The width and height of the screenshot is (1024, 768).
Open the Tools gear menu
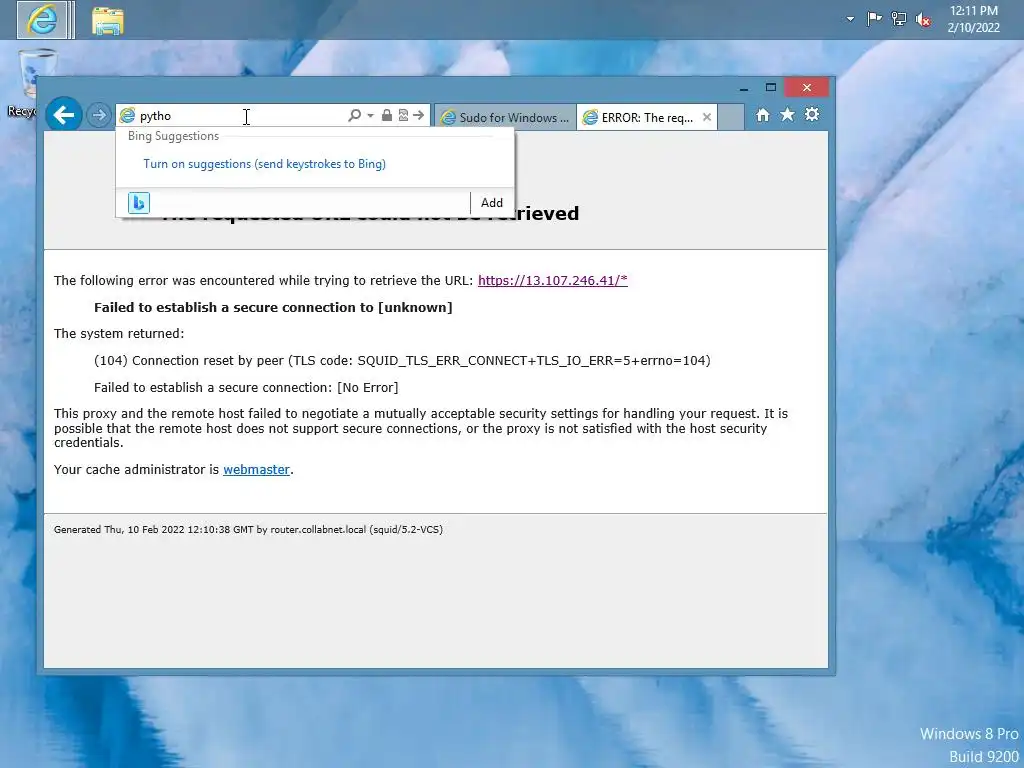812,115
